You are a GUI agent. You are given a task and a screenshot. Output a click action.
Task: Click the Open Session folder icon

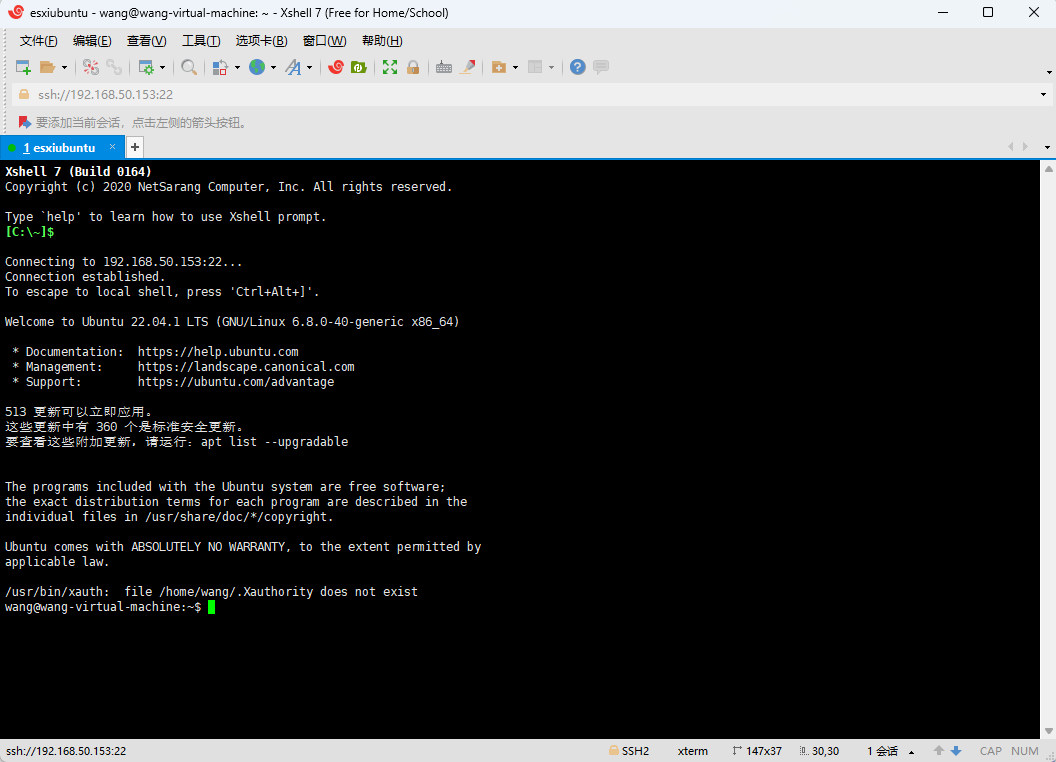pyautogui.click(x=47, y=67)
